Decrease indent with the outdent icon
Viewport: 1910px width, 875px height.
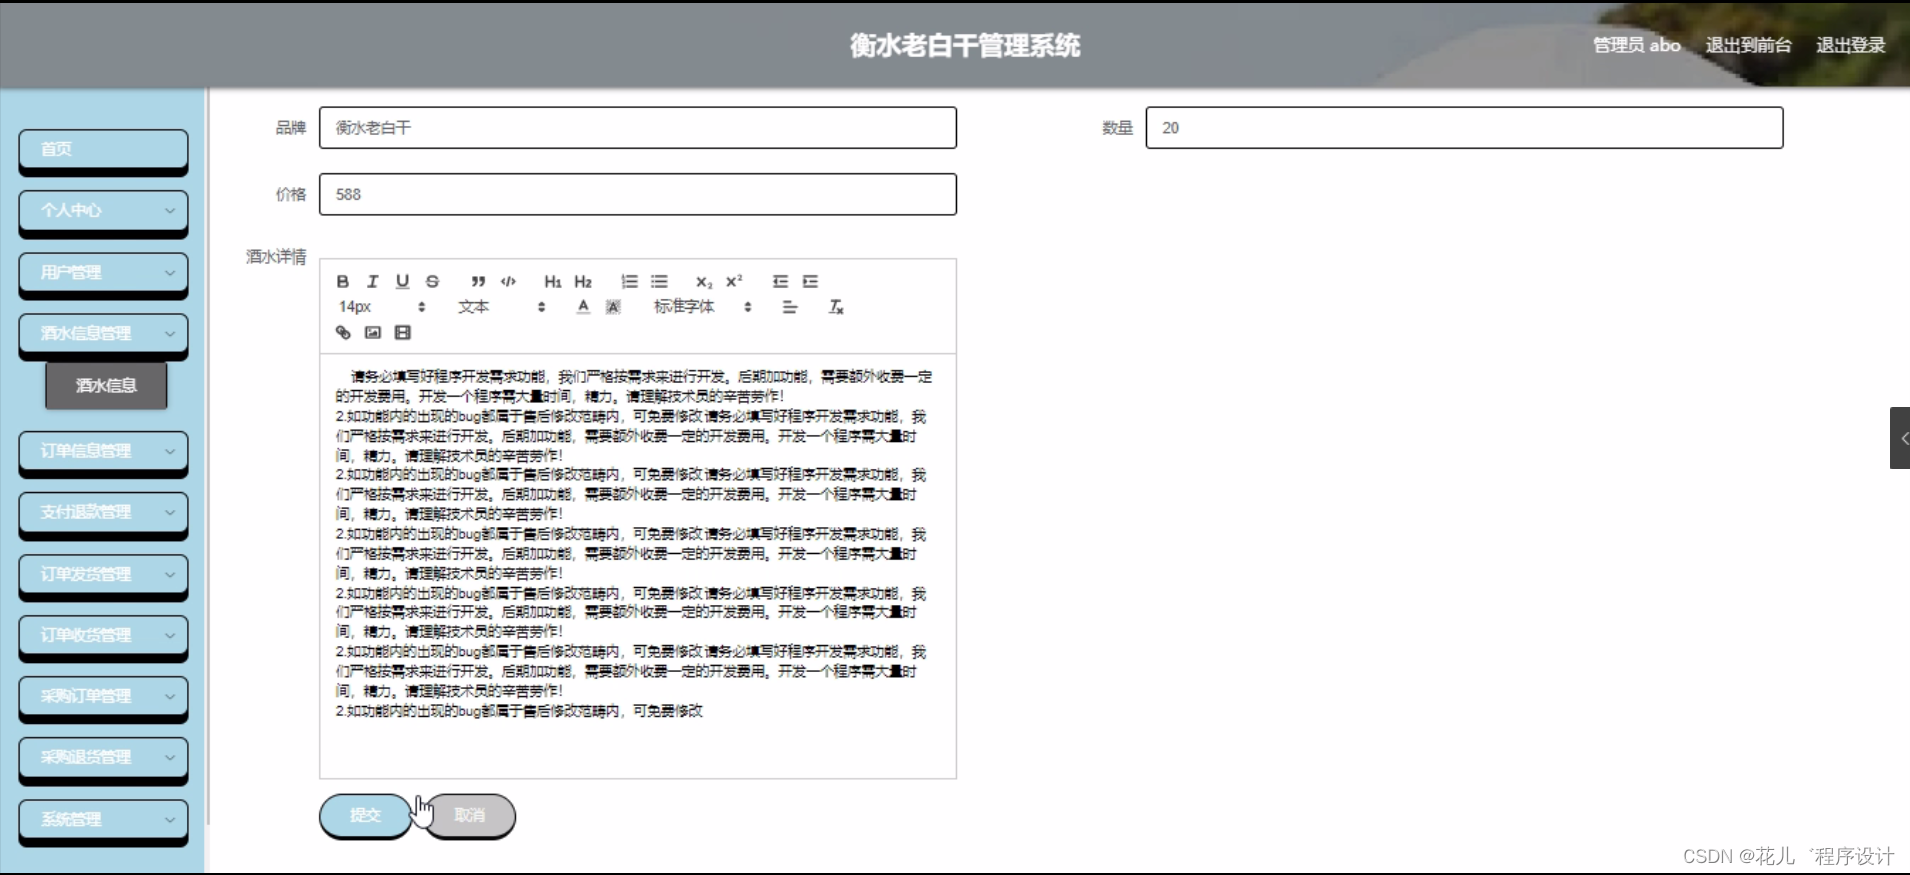(x=780, y=282)
